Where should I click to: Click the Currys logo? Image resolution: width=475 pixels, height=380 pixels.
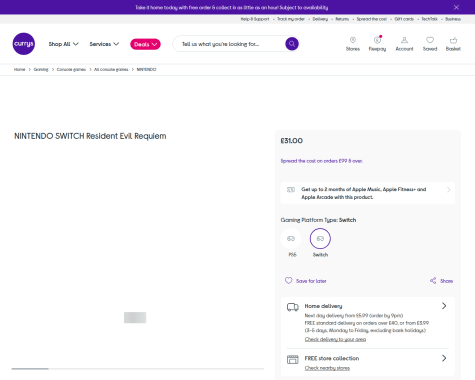pos(24,44)
